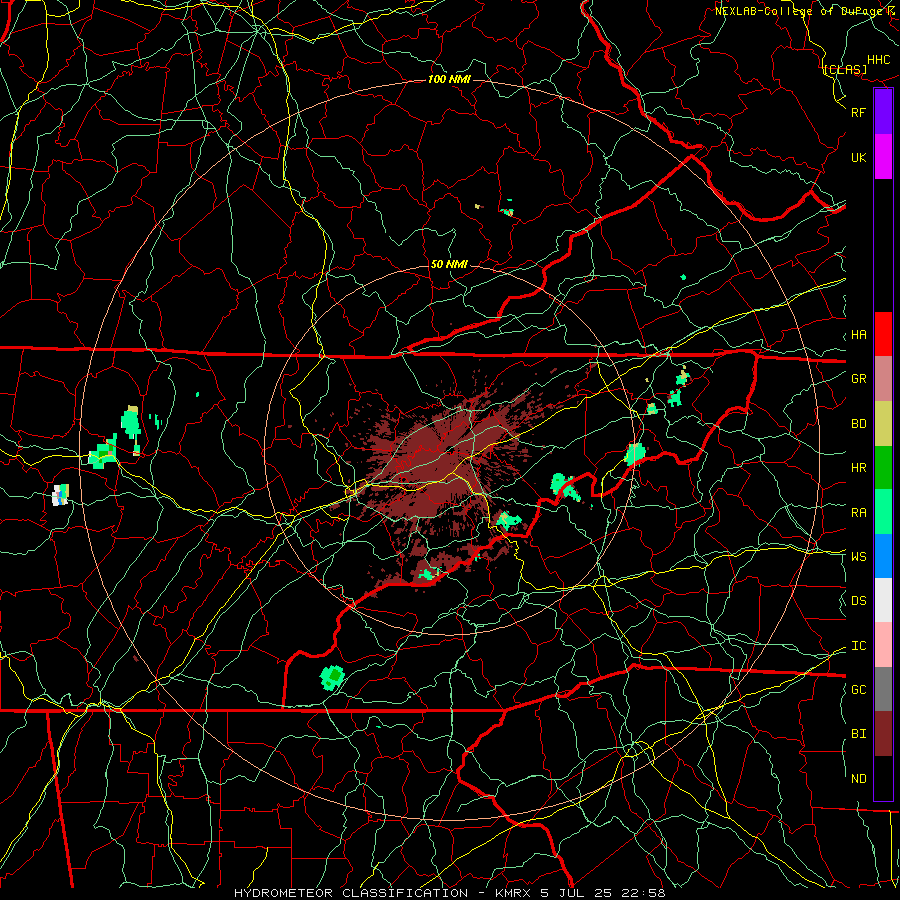Click the GC gray legend swatch
This screenshot has width=900, height=900.
coord(883,689)
